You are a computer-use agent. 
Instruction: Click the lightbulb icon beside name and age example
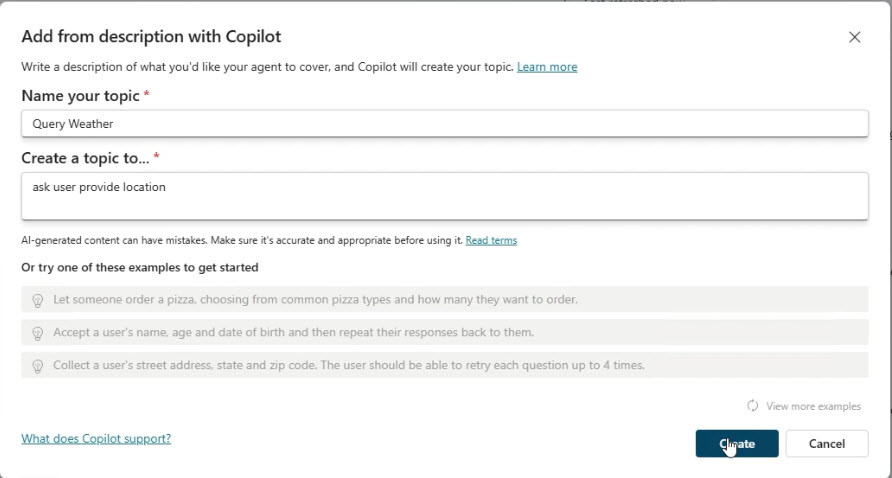[x=38, y=333]
